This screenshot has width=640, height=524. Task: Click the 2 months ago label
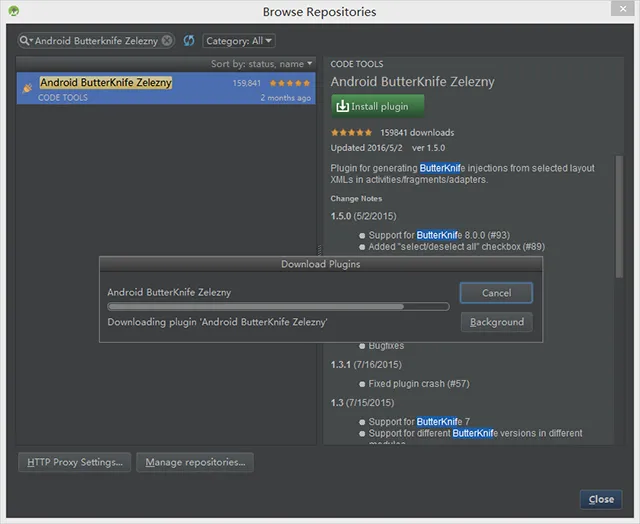285,98
